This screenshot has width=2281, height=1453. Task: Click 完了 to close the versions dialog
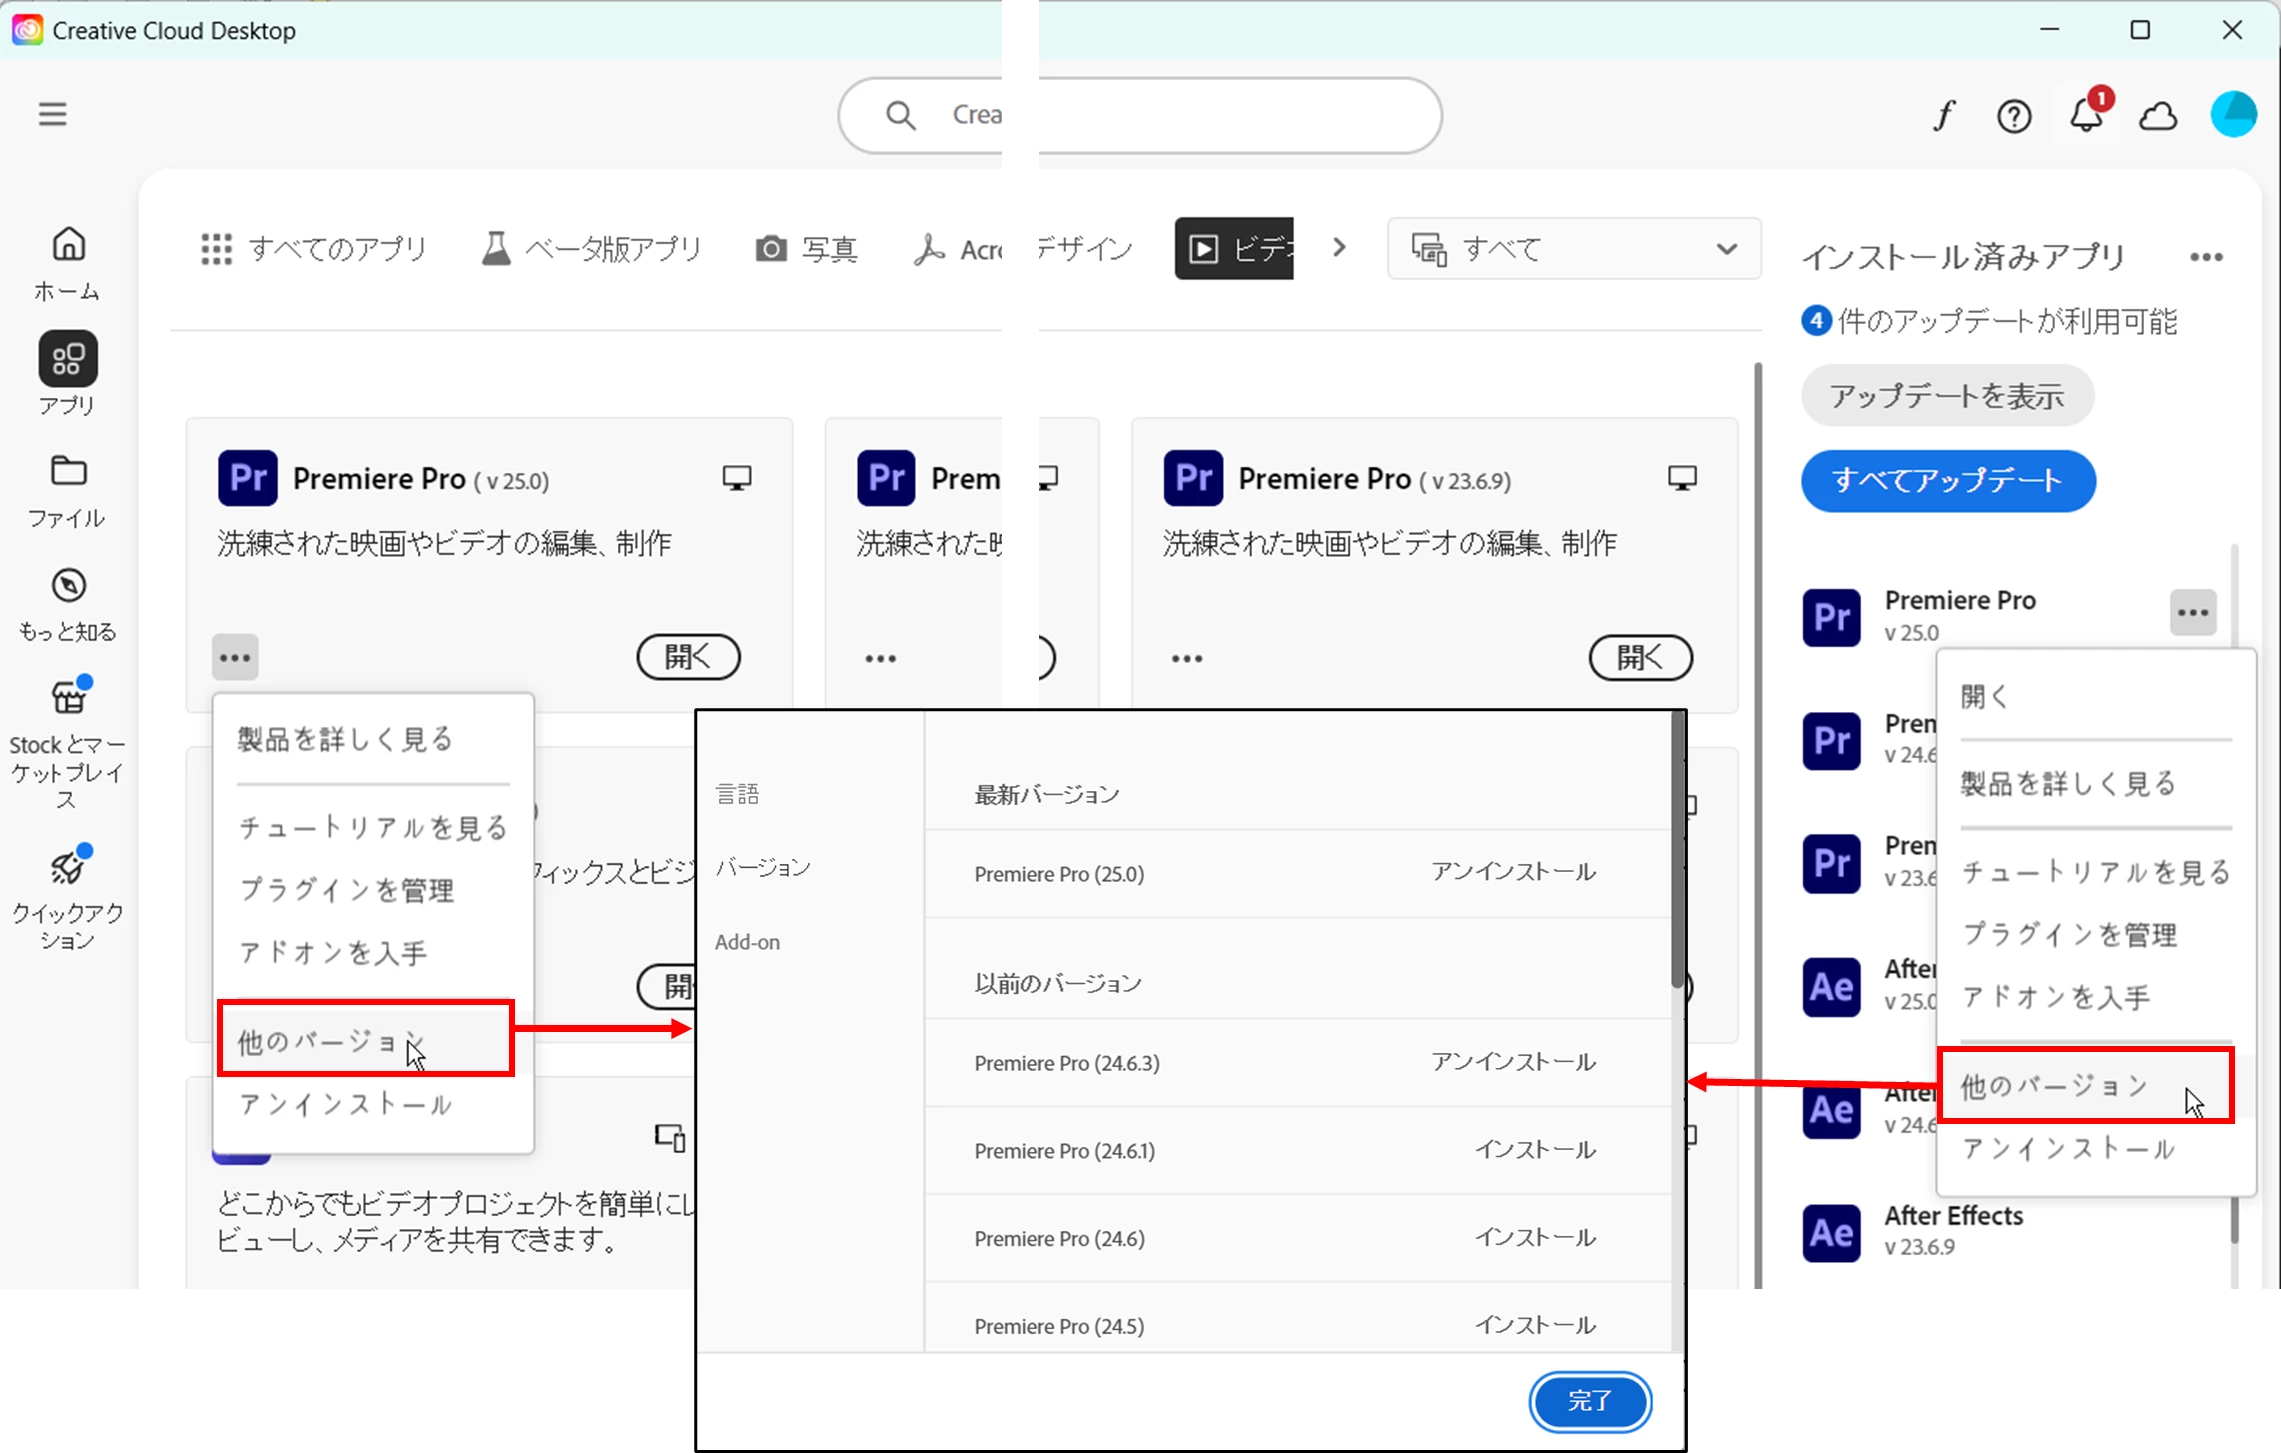point(1589,1401)
